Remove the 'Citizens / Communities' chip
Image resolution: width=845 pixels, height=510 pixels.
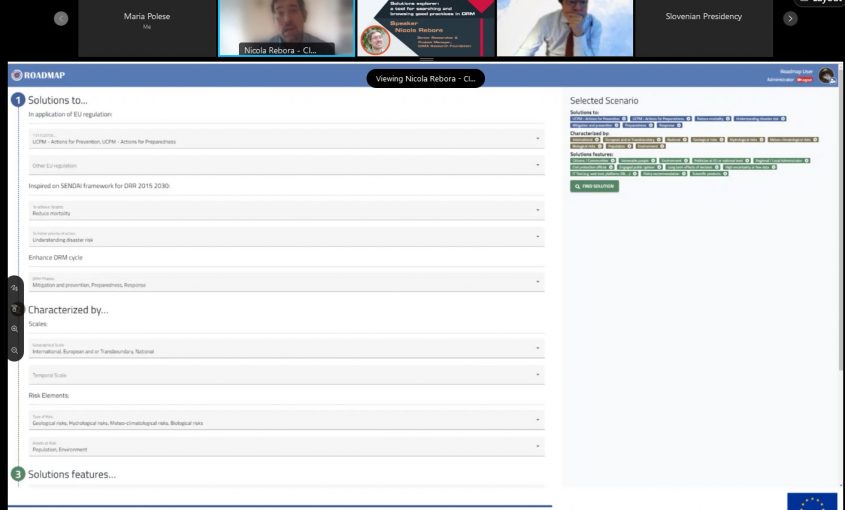click(x=613, y=161)
